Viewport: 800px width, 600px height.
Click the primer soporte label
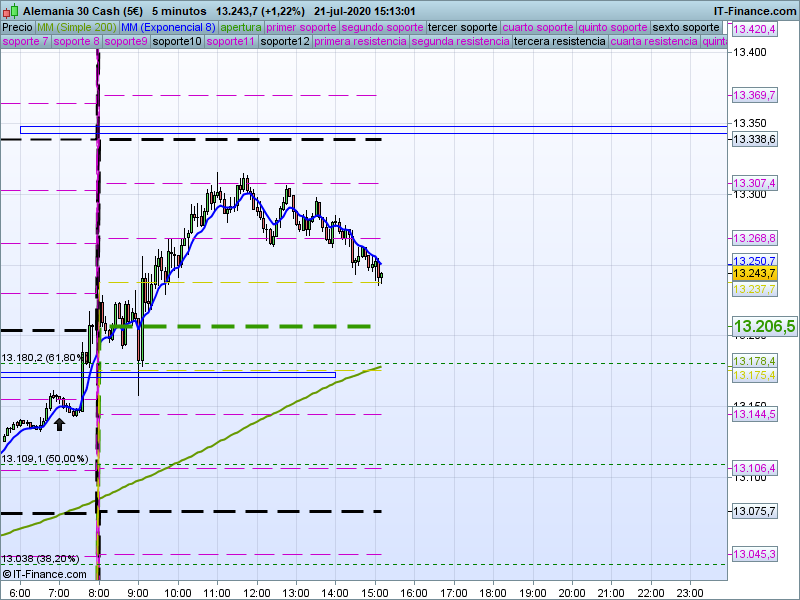click(x=301, y=28)
